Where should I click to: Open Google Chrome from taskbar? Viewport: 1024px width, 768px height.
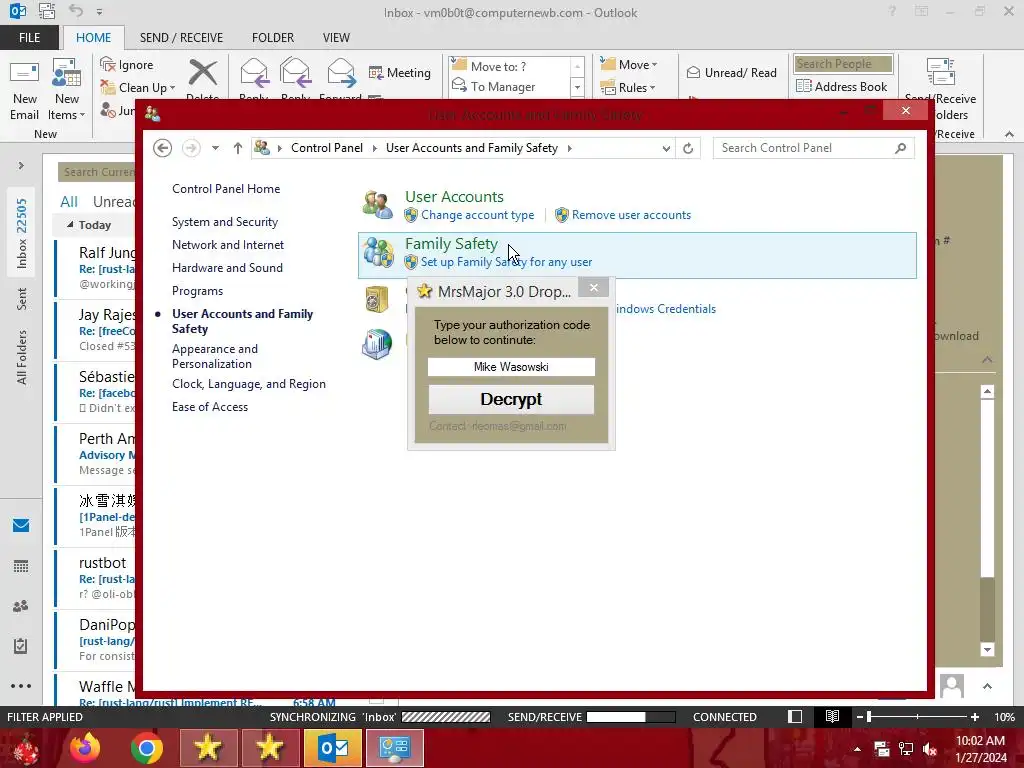coord(146,748)
